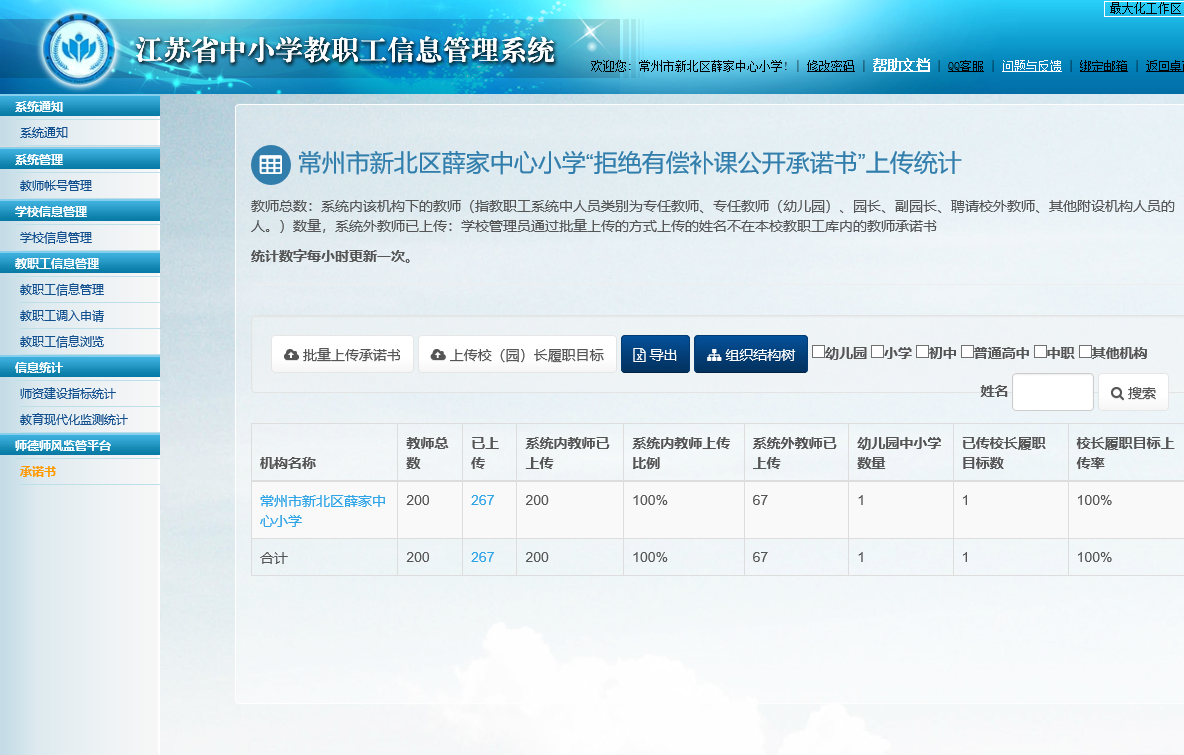The image size is (1184, 755).
Task: Open the 组织结构树 organization tree
Action: [750, 355]
